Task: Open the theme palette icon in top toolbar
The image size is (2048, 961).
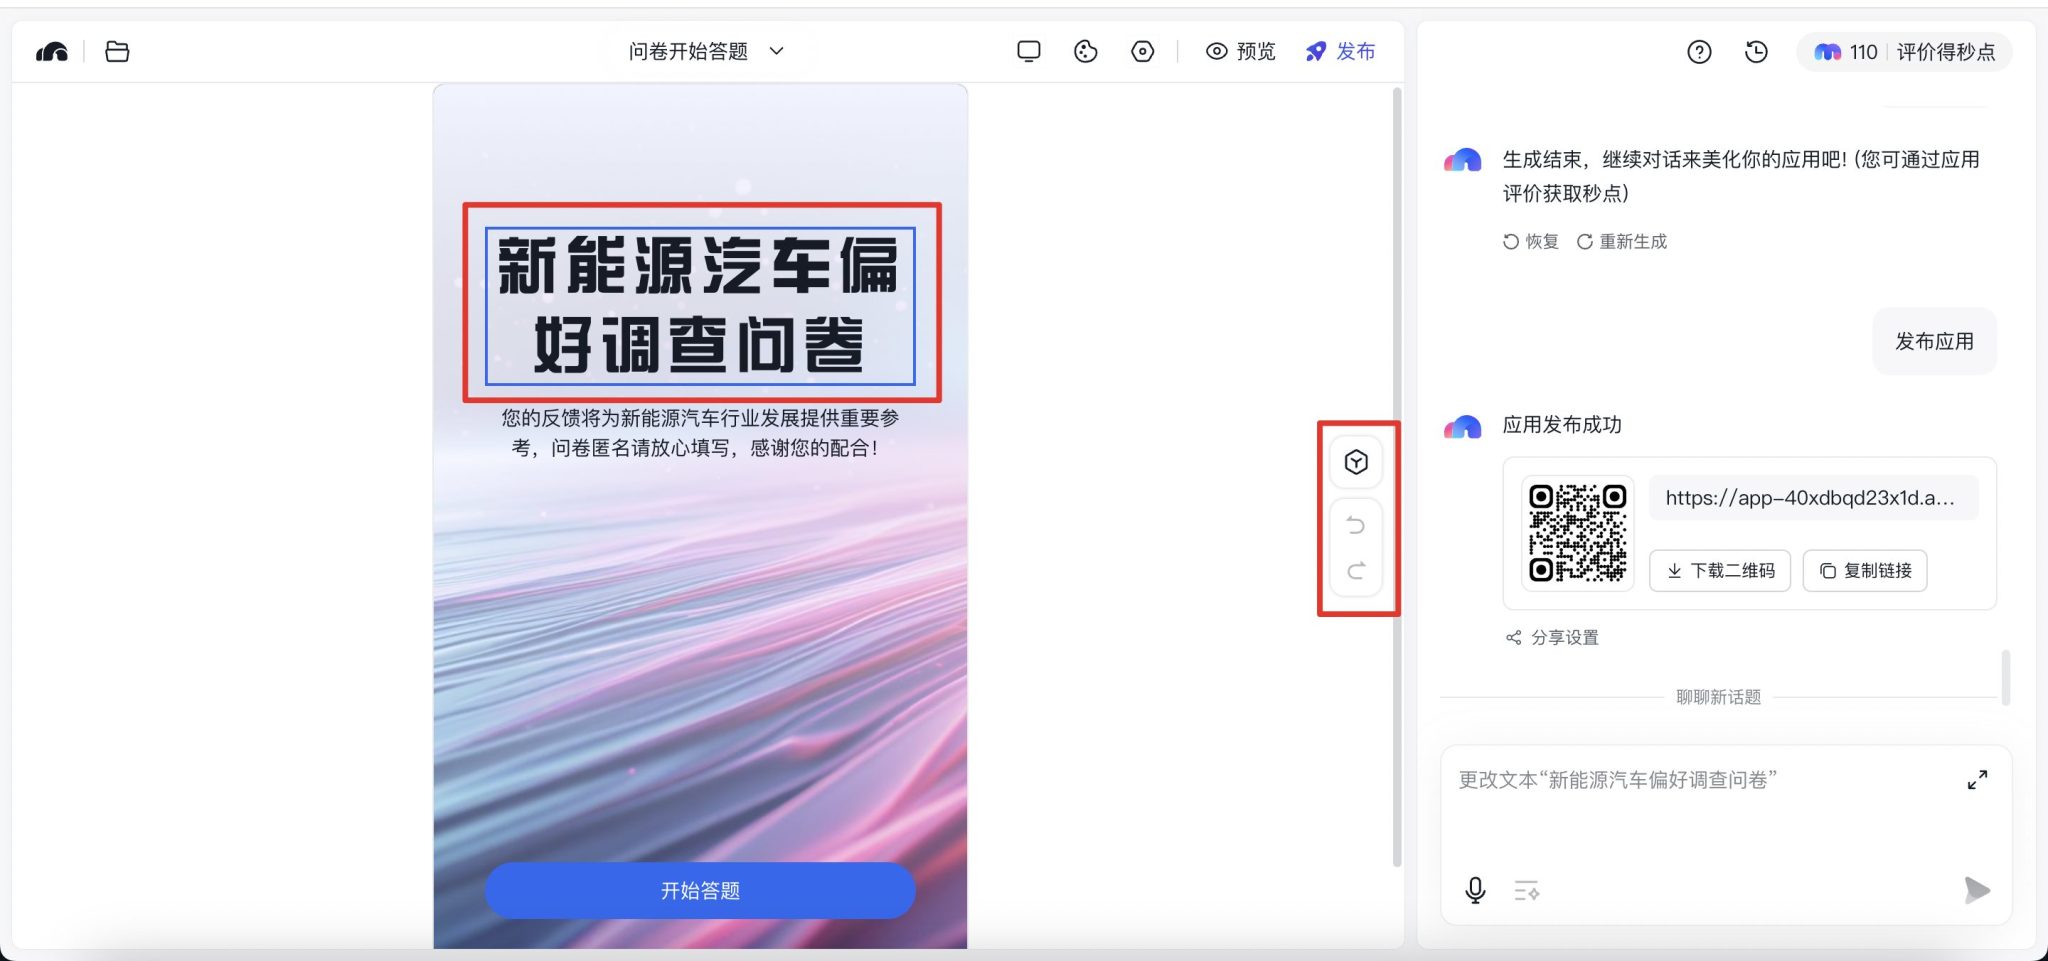Action: click(1088, 51)
